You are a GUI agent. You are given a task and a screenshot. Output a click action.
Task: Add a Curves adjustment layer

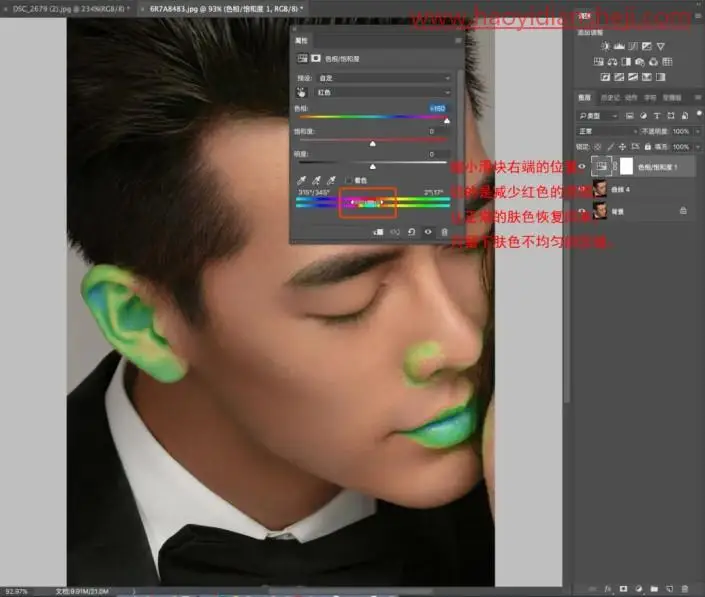pyautogui.click(x=633, y=46)
